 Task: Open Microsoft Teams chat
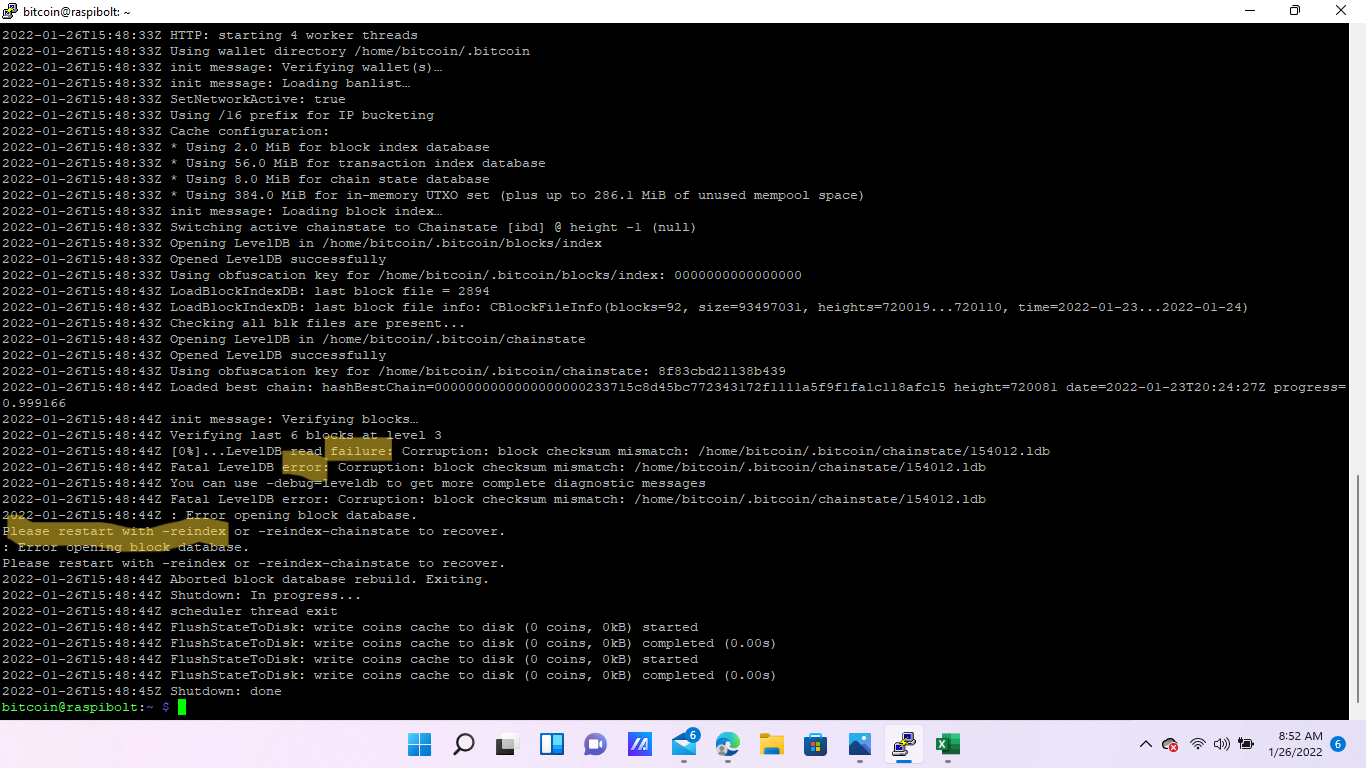[x=595, y=744]
